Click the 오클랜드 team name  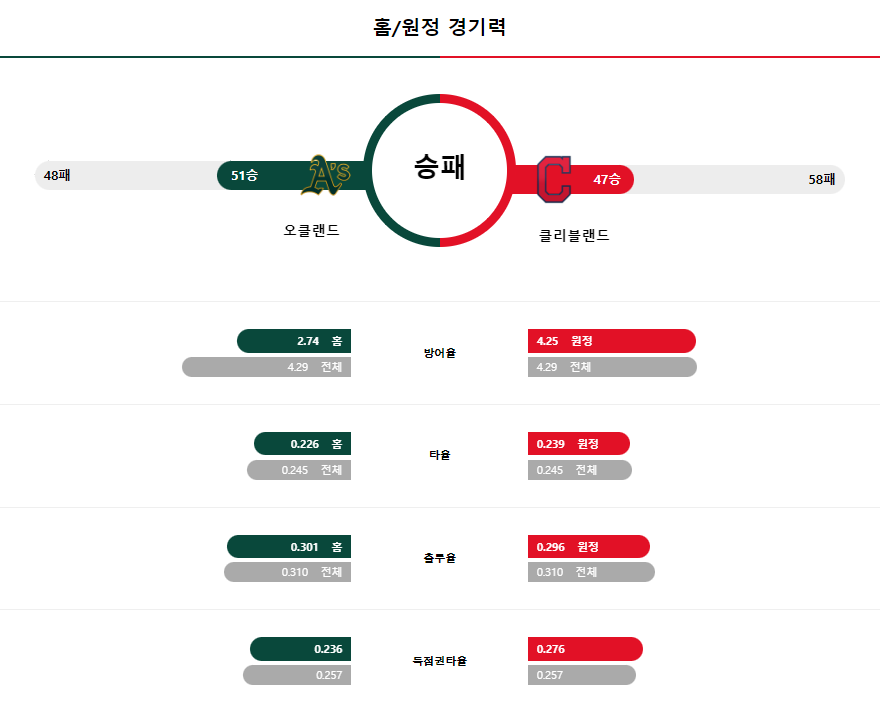pyautogui.click(x=311, y=230)
